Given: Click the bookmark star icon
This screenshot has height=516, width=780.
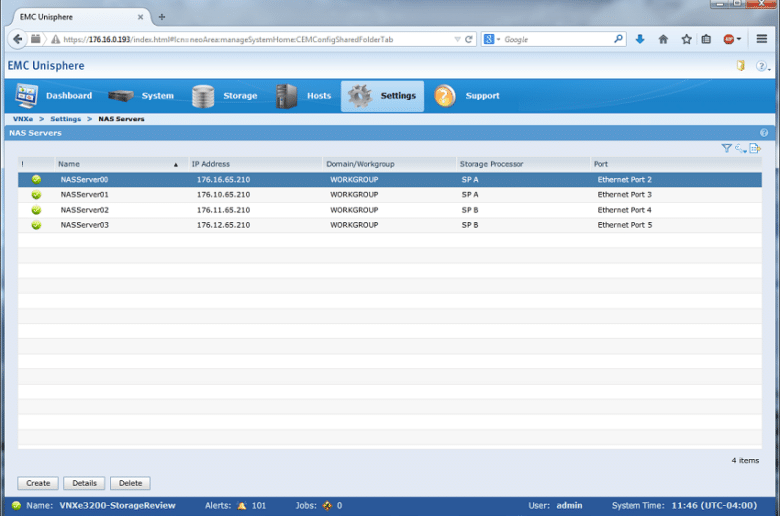Looking at the screenshot, I should [686, 39].
